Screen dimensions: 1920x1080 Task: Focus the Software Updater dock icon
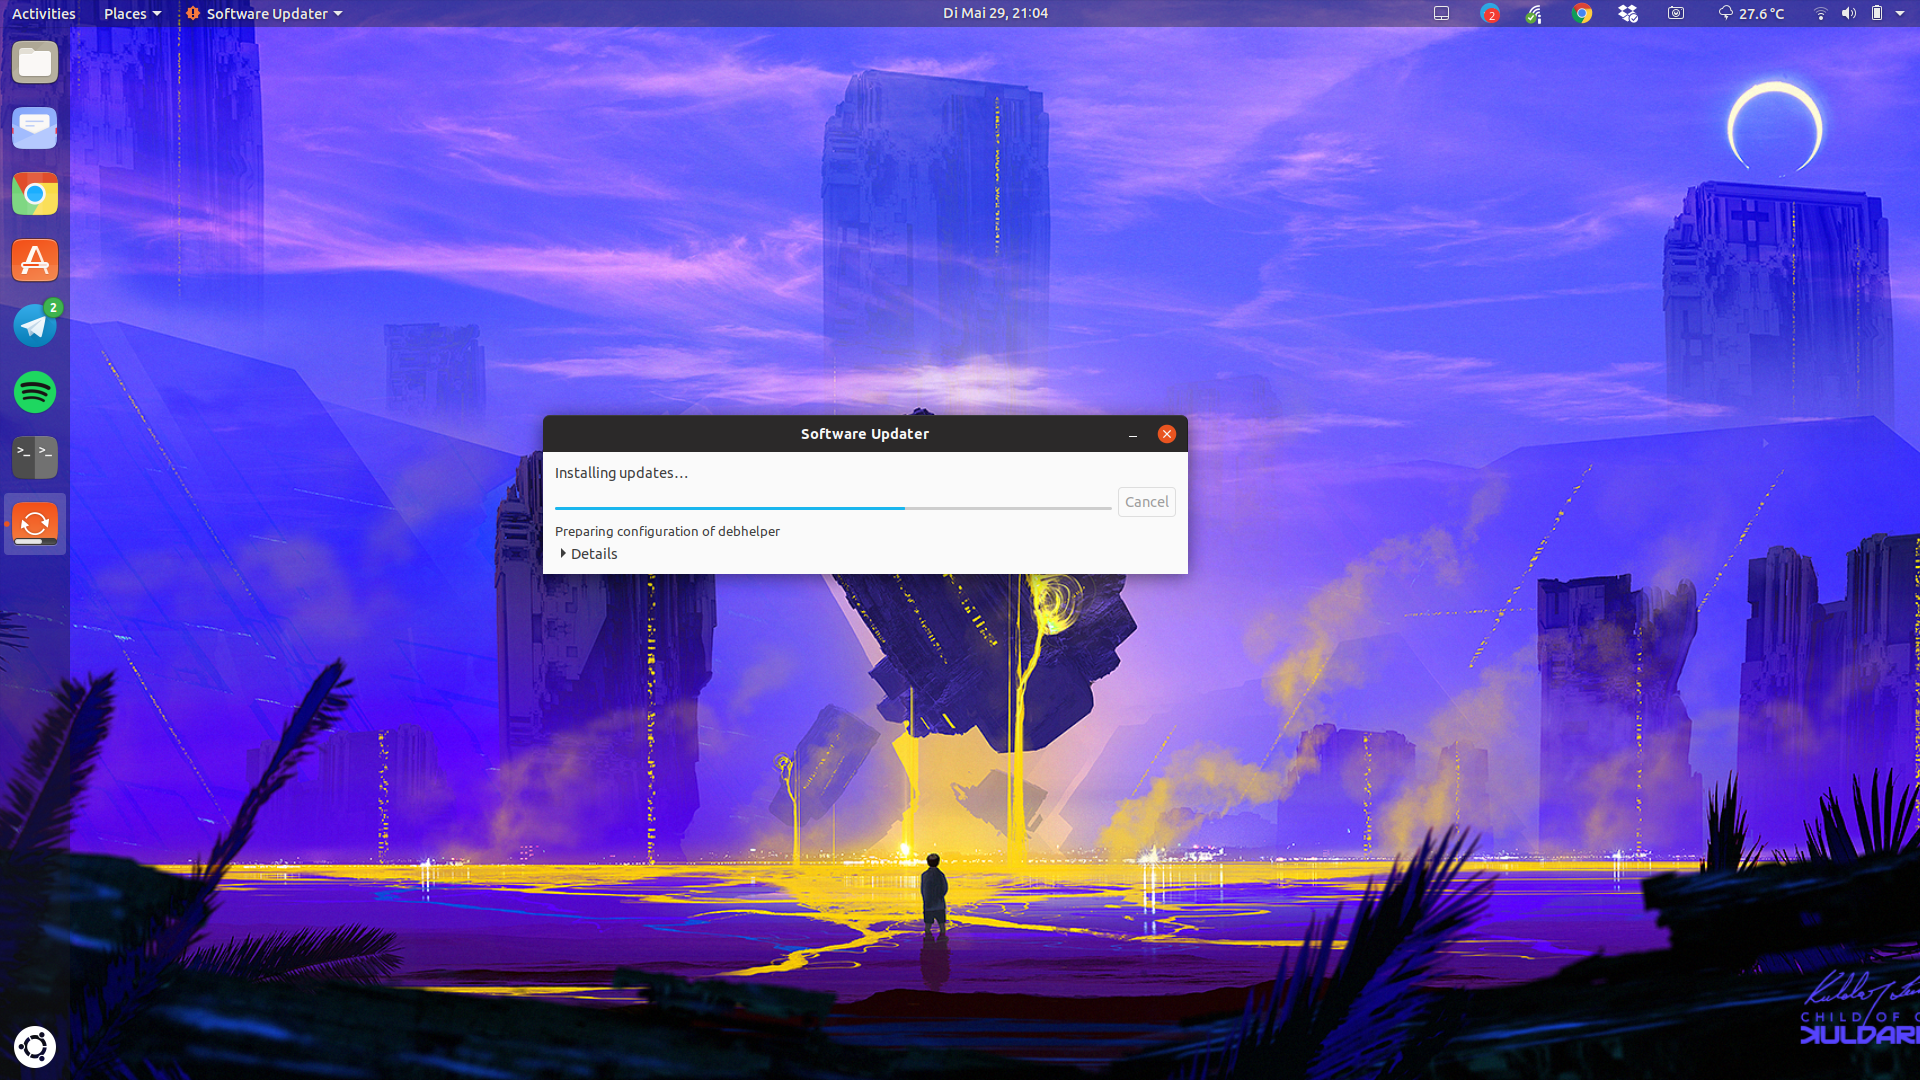point(35,523)
